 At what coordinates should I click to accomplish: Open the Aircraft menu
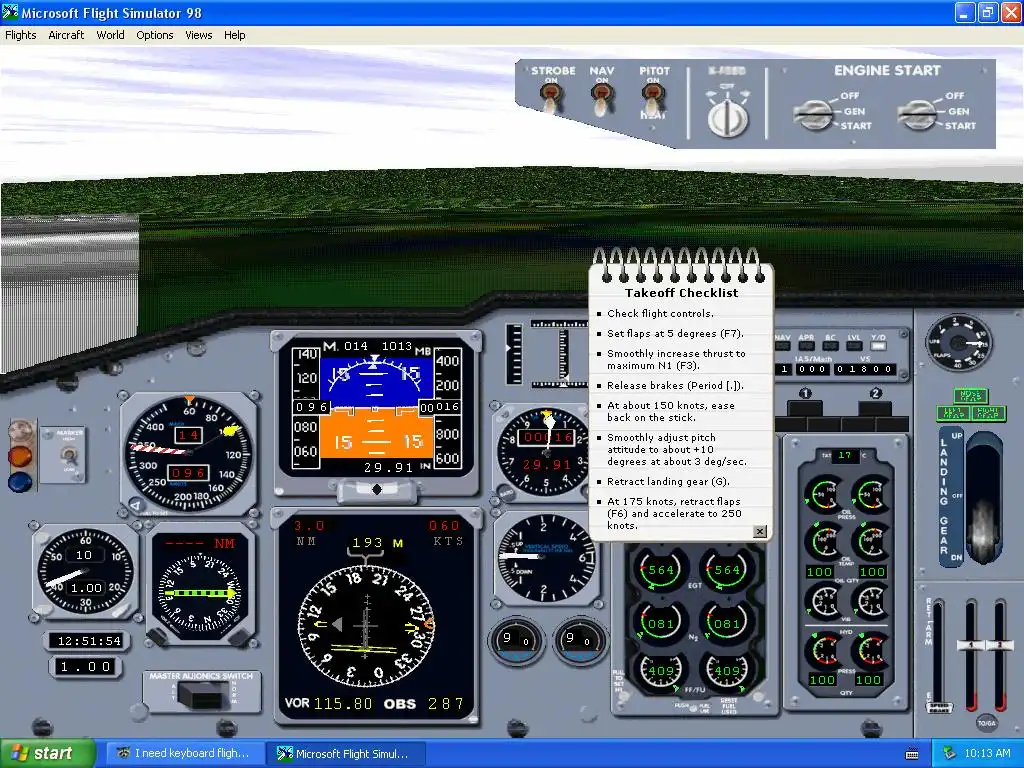coord(66,35)
